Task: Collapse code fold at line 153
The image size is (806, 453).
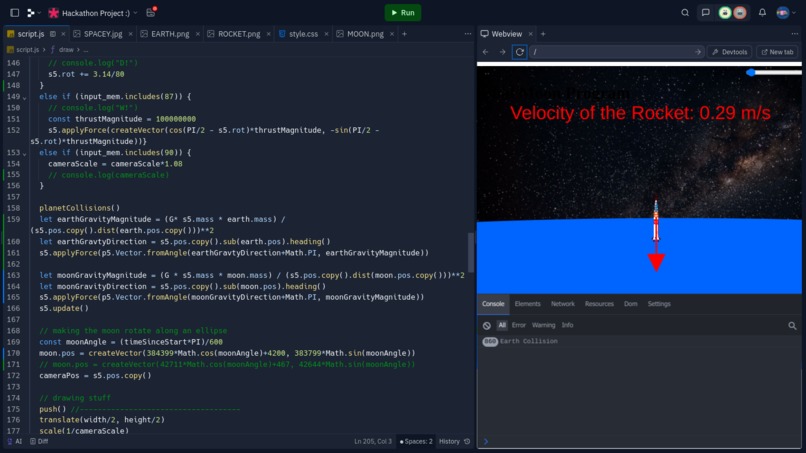Action: tap(24, 153)
